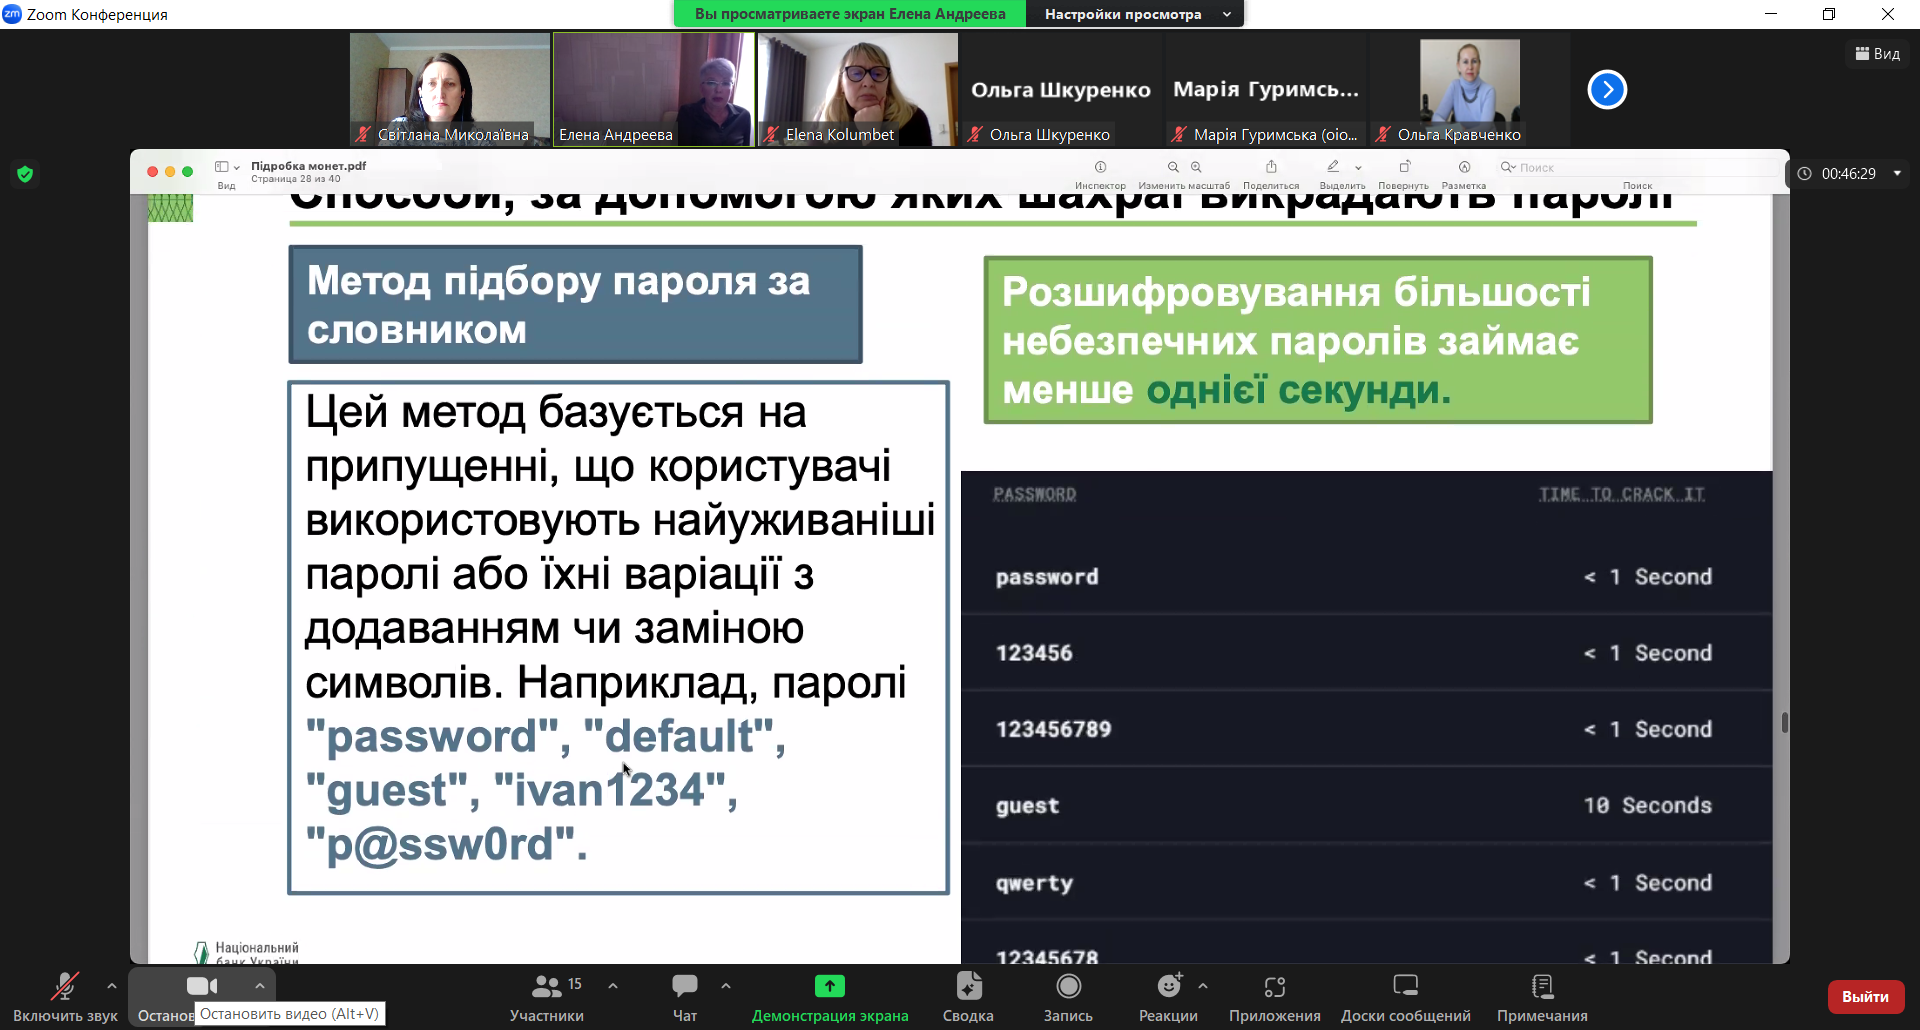Open the Сводка summary feature
The image size is (1920, 1030).
[968, 997]
